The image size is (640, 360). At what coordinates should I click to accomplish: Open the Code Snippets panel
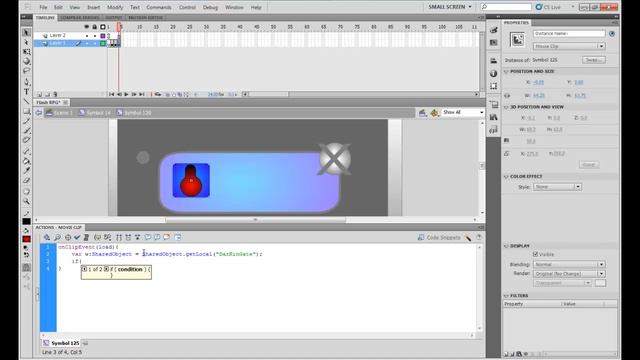pos(439,238)
